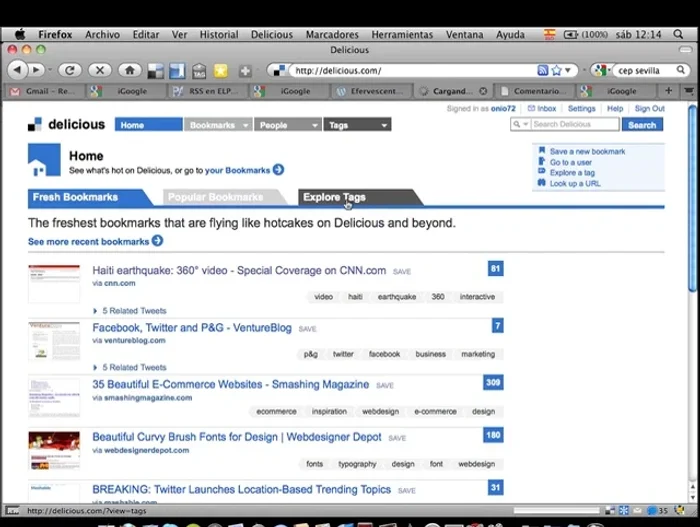Reload the page with the refresh icon
Screen dimensions: 700x527
click(x=69, y=70)
